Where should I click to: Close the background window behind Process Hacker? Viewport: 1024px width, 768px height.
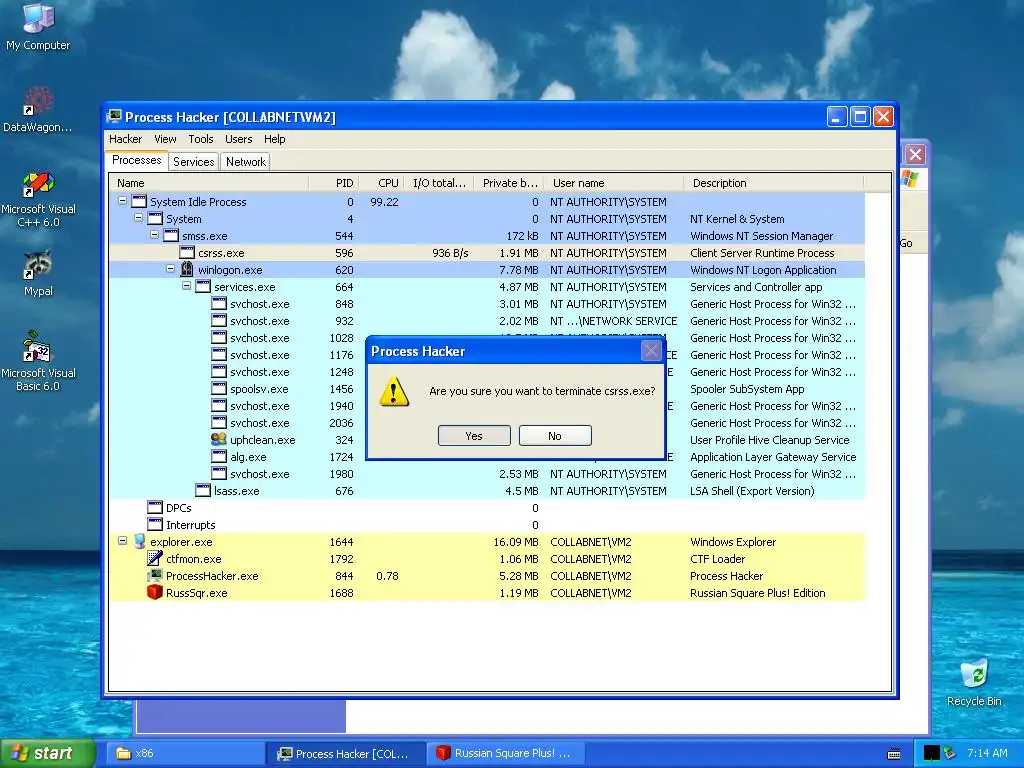(915, 155)
